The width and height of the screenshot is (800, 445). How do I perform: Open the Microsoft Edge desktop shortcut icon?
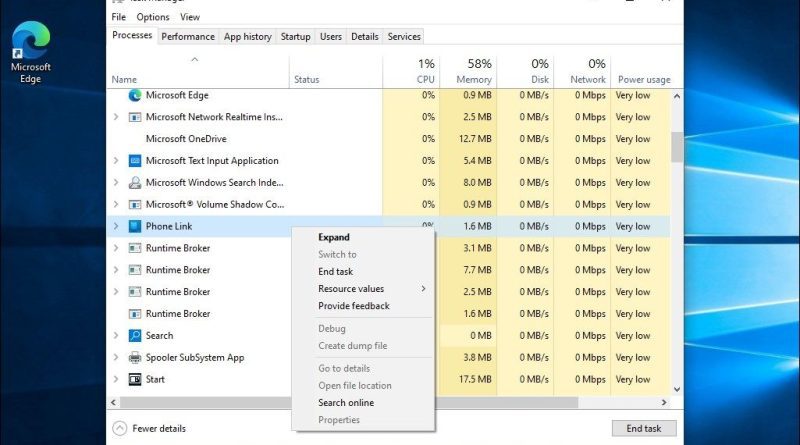(x=31, y=40)
